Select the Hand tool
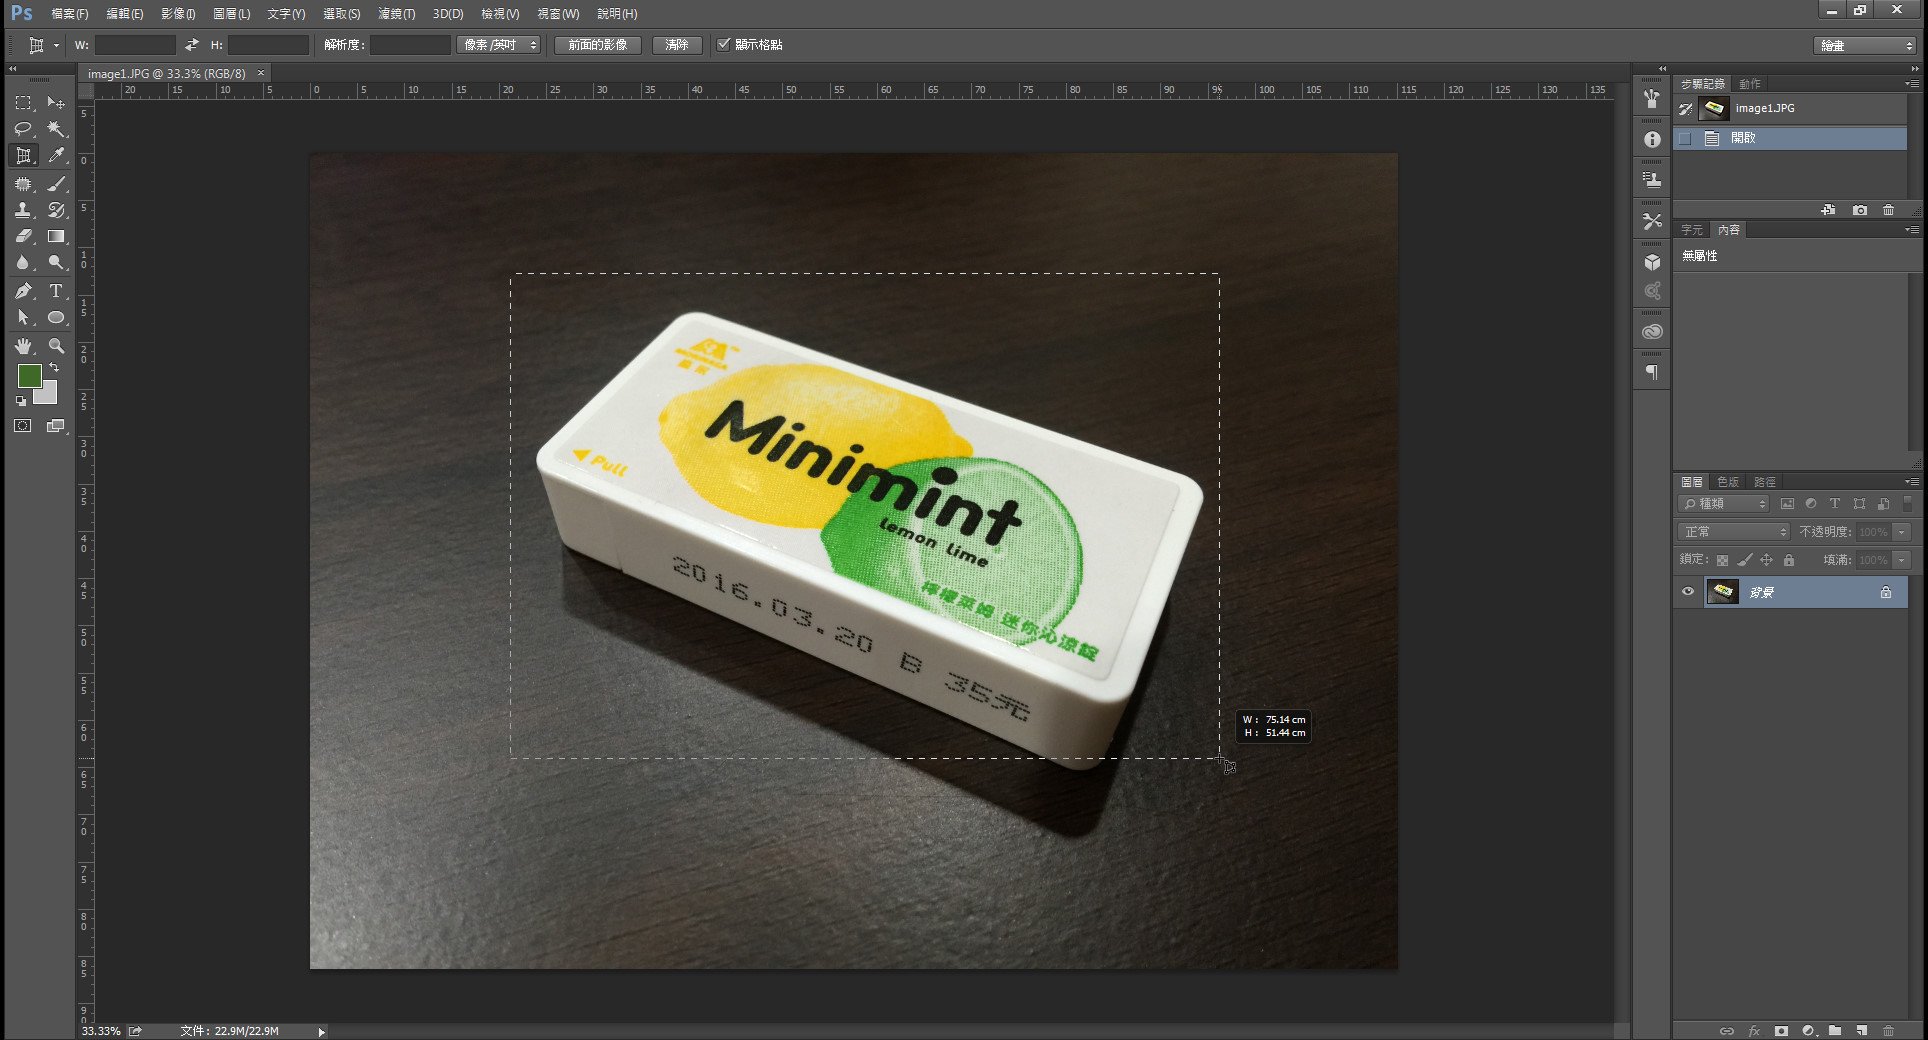The image size is (1928, 1040). (23, 346)
